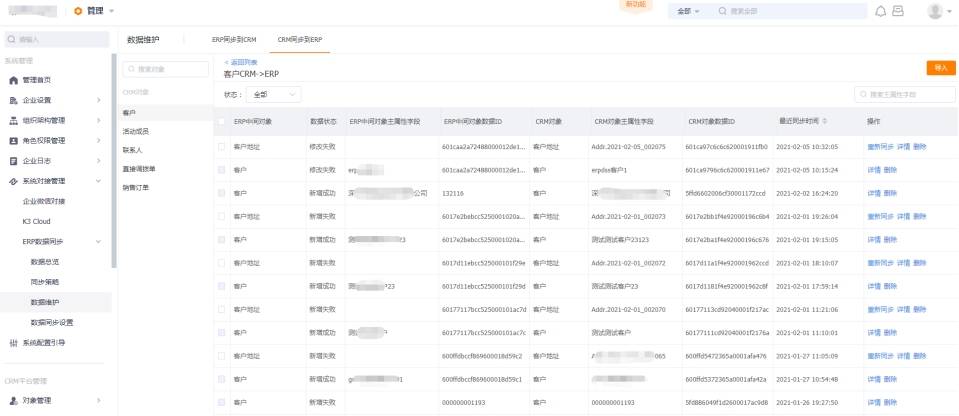Click the 组织架构管理 org chart icon
959x416 pixels.
13,121
